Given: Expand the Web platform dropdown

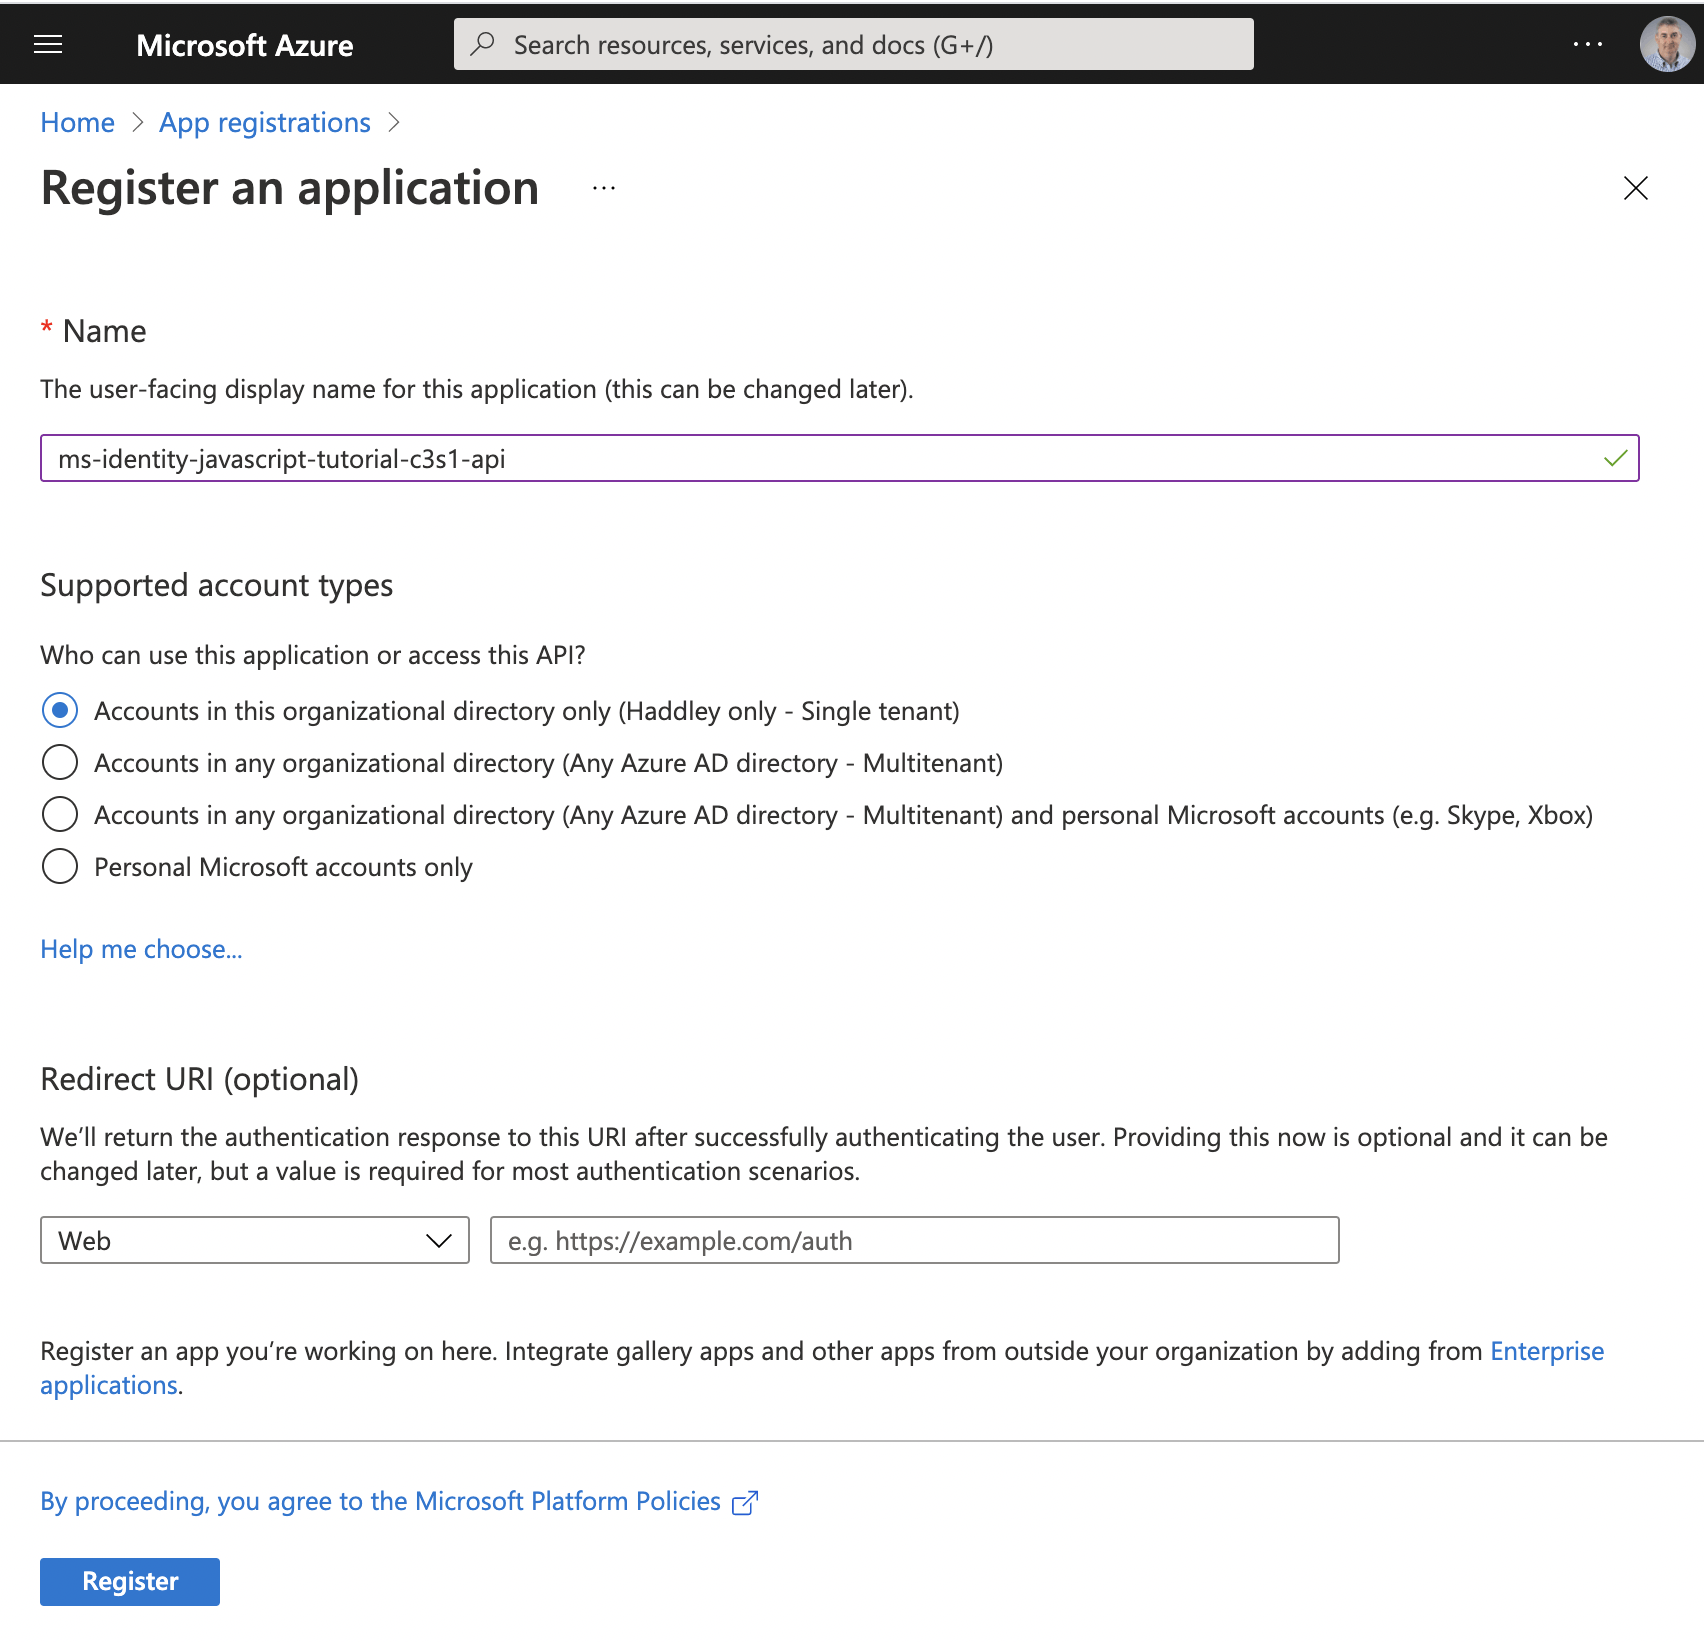Looking at the screenshot, I should (x=255, y=1241).
